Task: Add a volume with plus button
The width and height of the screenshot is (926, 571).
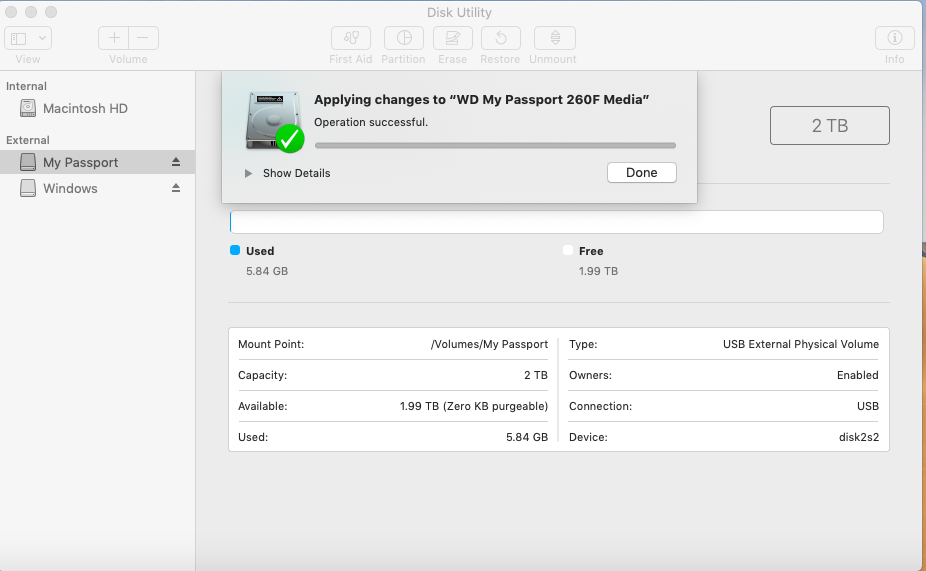Action: coord(113,38)
